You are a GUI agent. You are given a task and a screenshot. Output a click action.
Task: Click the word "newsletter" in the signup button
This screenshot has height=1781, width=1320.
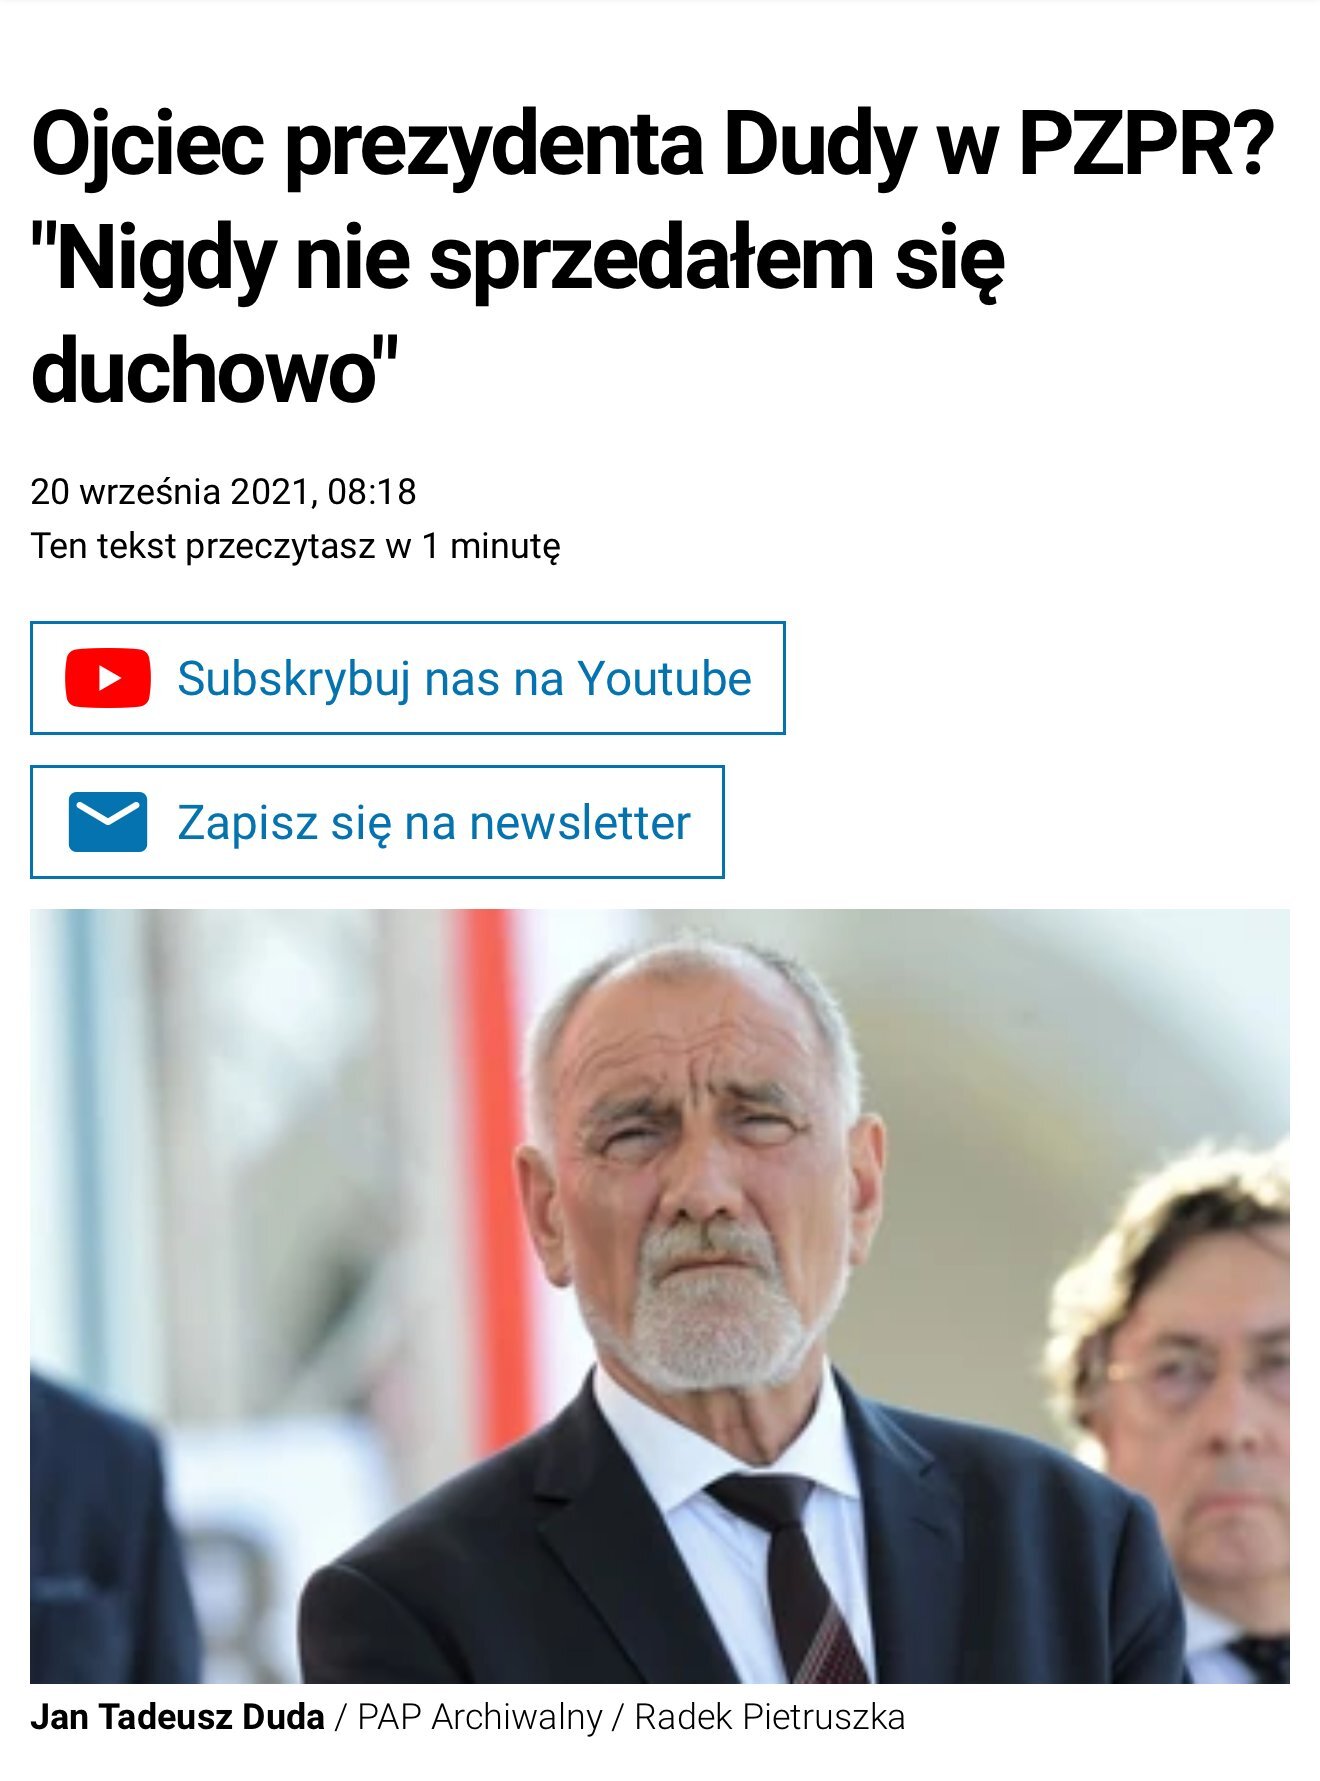[580, 823]
